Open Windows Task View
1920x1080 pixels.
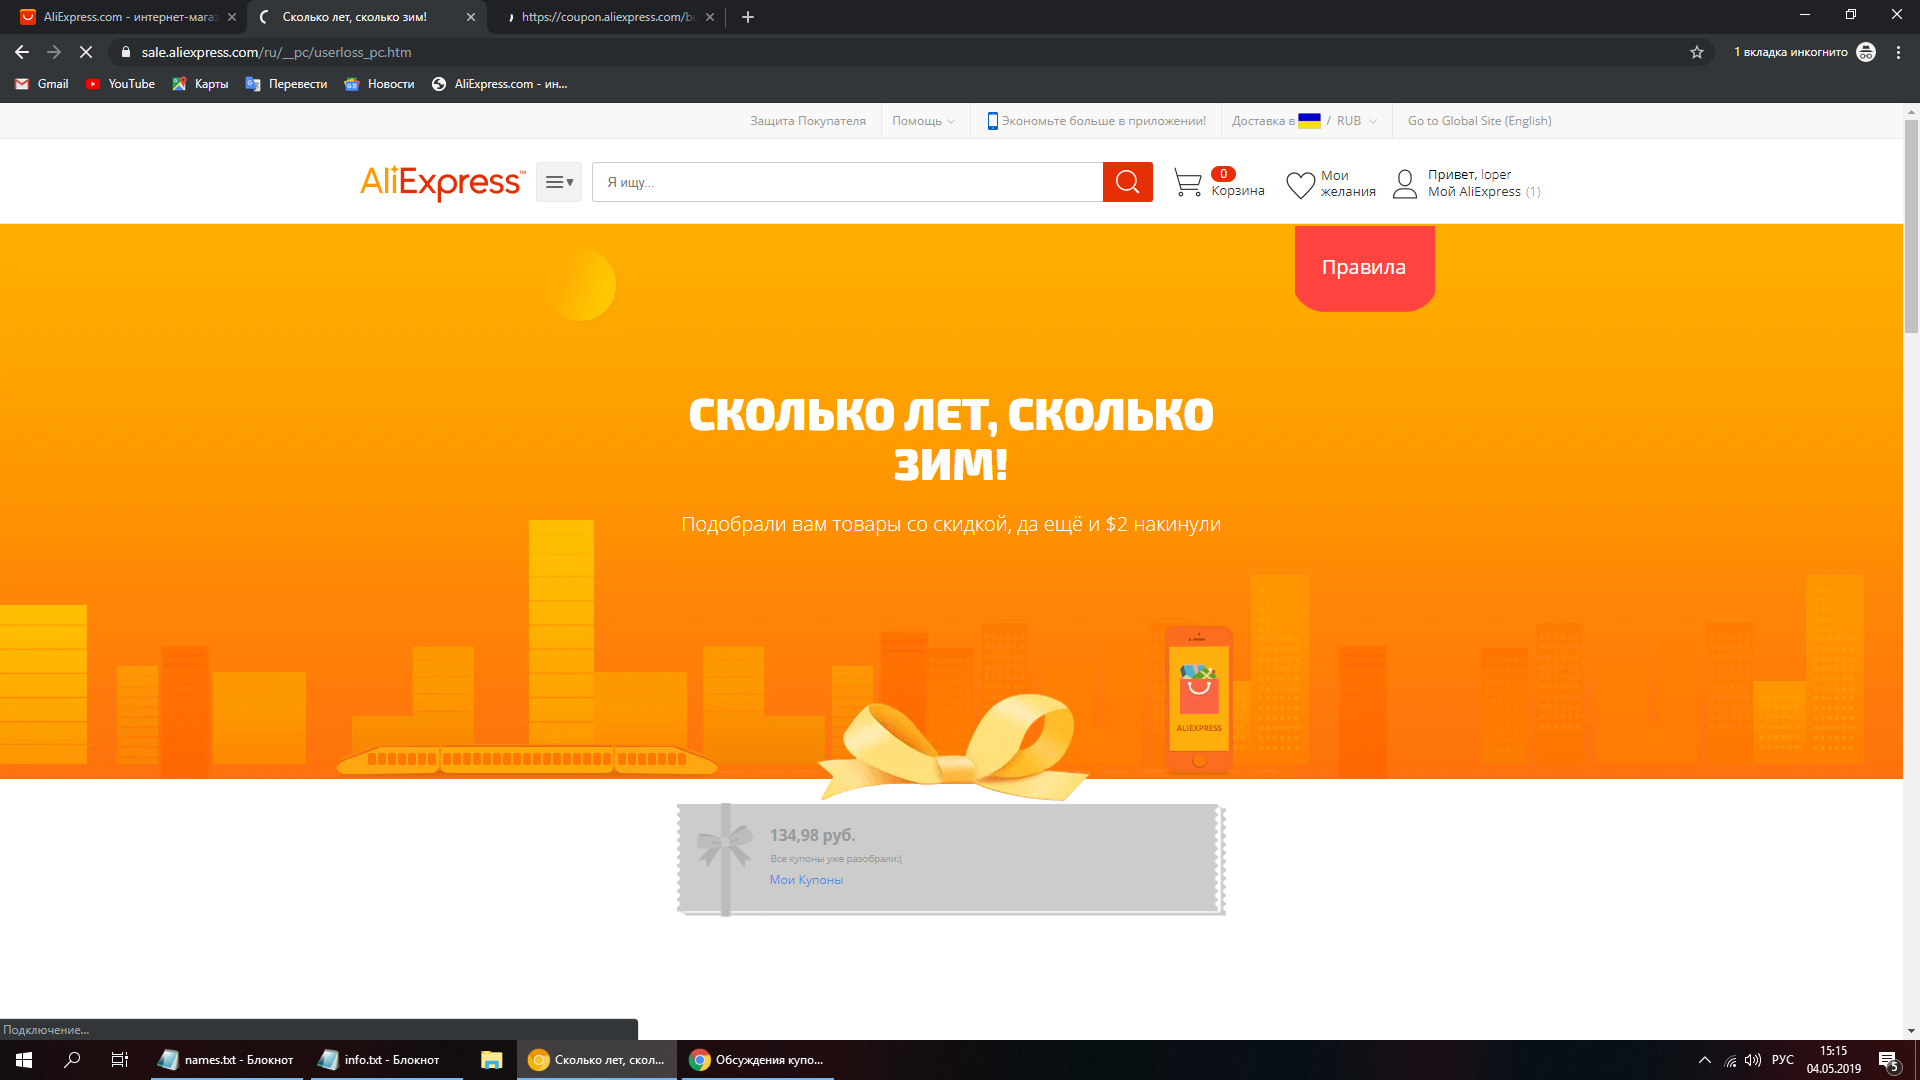click(120, 1060)
